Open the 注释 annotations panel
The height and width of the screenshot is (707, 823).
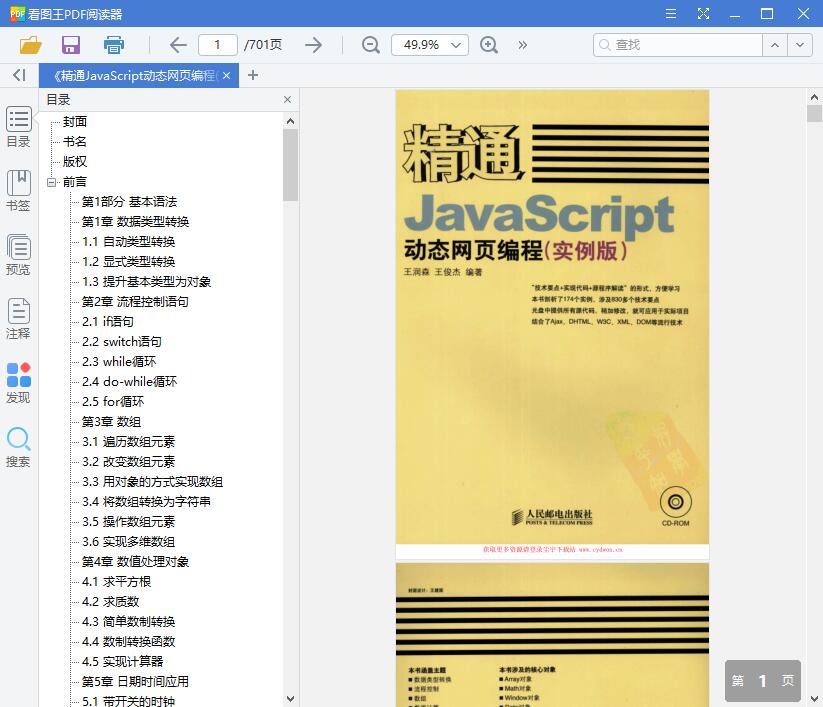coord(18,319)
